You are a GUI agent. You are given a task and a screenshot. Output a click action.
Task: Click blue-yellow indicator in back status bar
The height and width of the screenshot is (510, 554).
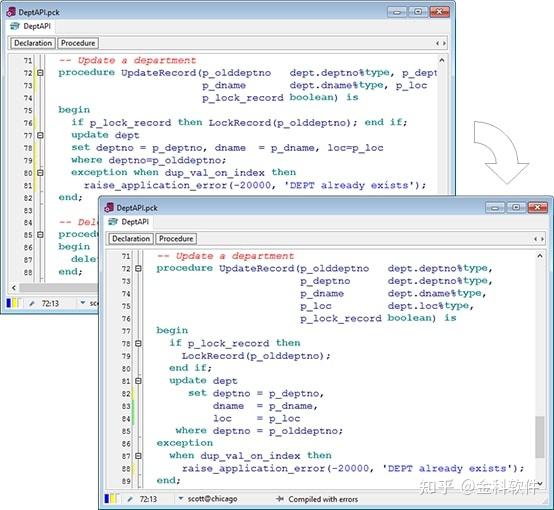[x=13, y=303]
